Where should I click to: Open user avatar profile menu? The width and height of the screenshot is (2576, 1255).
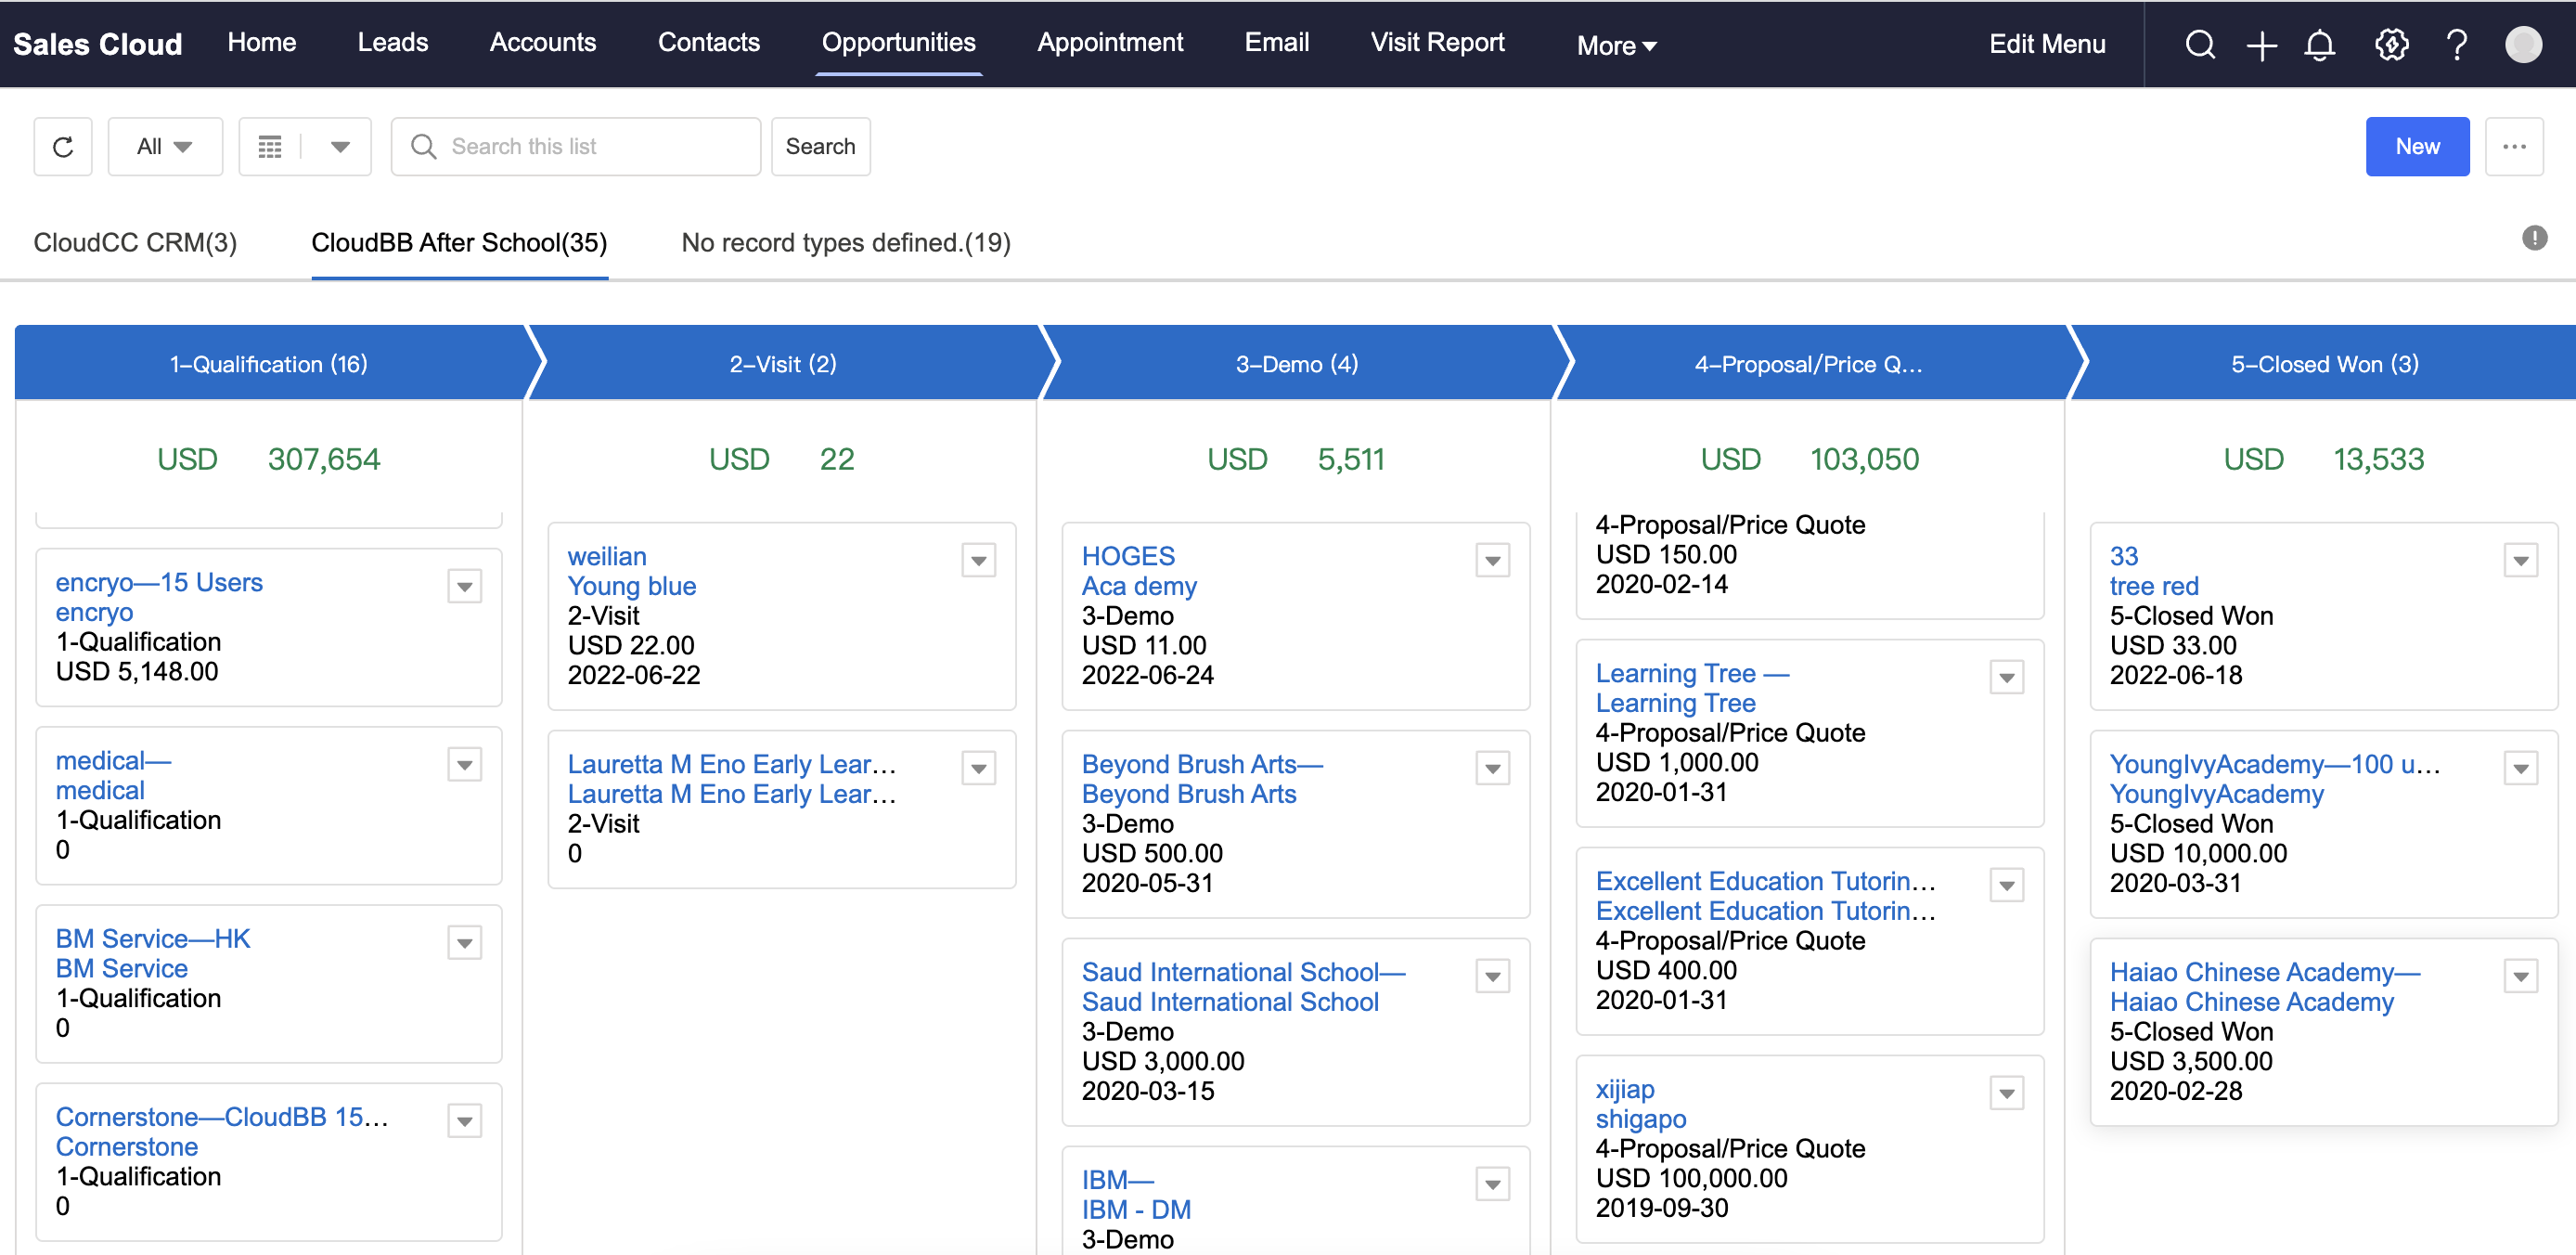pos(2522,45)
